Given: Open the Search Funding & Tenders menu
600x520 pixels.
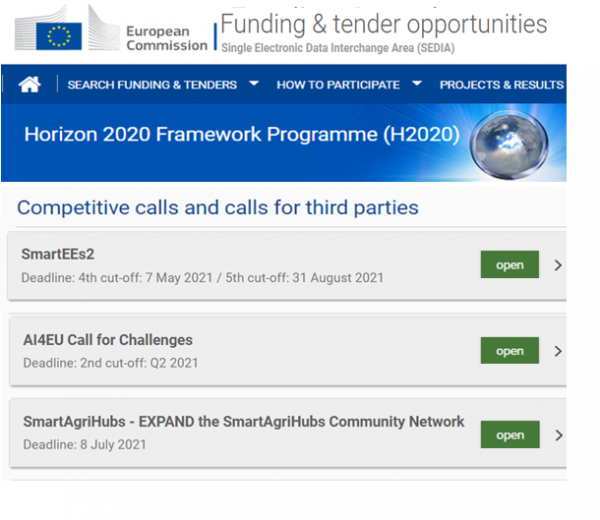Looking at the screenshot, I should pyautogui.click(x=152, y=85).
